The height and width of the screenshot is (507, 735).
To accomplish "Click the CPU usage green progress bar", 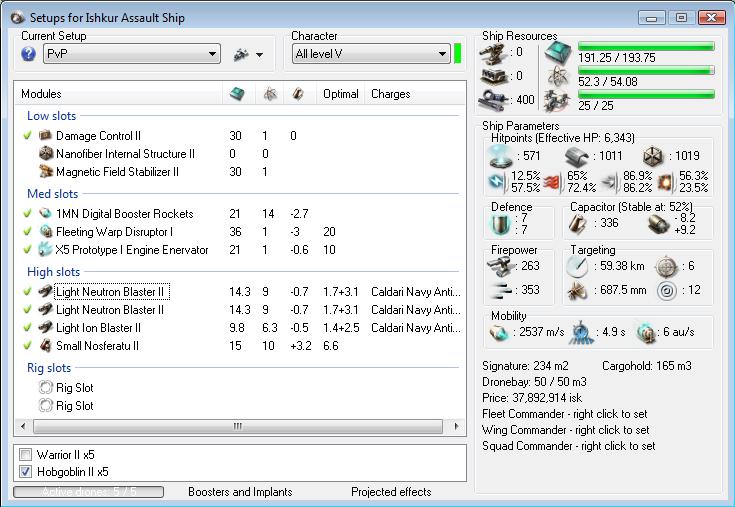I will [x=645, y=47].
